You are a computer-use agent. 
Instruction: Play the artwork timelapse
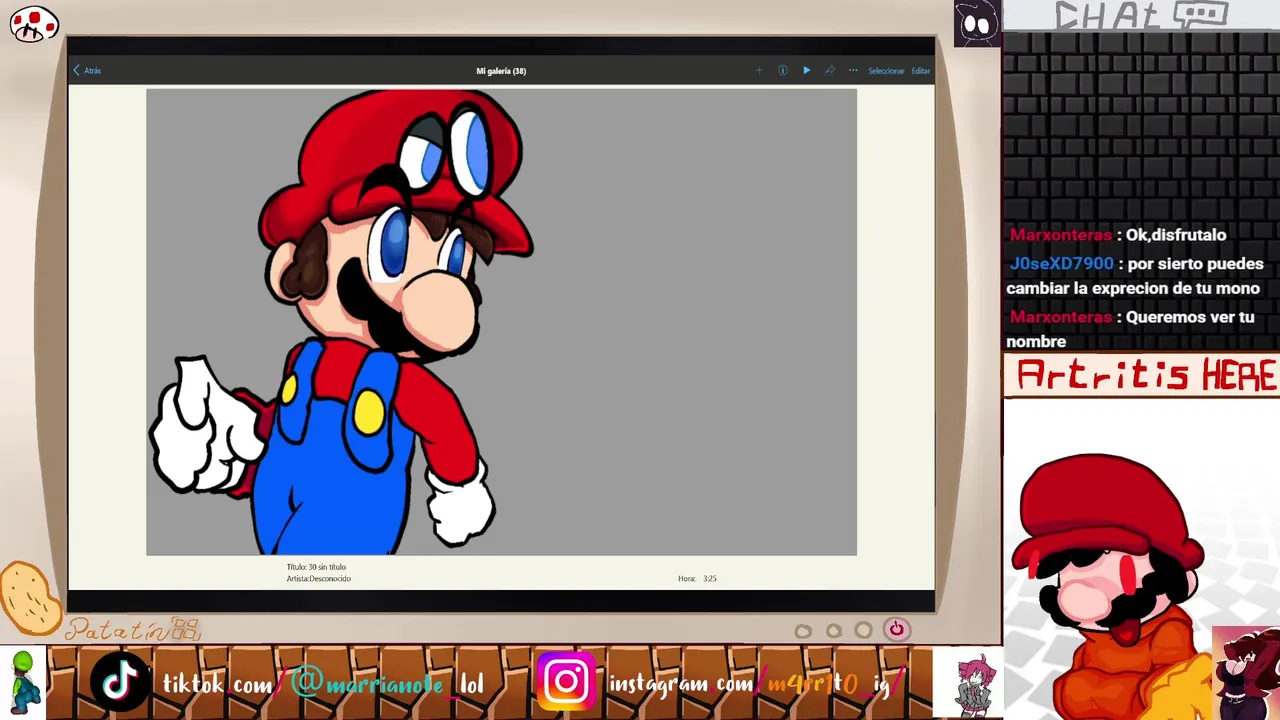click(806, 71)
